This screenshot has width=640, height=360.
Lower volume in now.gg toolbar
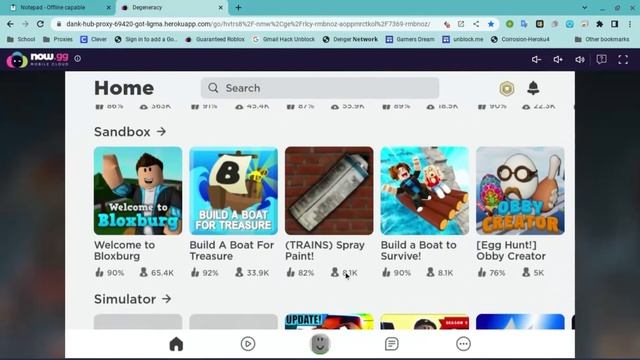536,60
